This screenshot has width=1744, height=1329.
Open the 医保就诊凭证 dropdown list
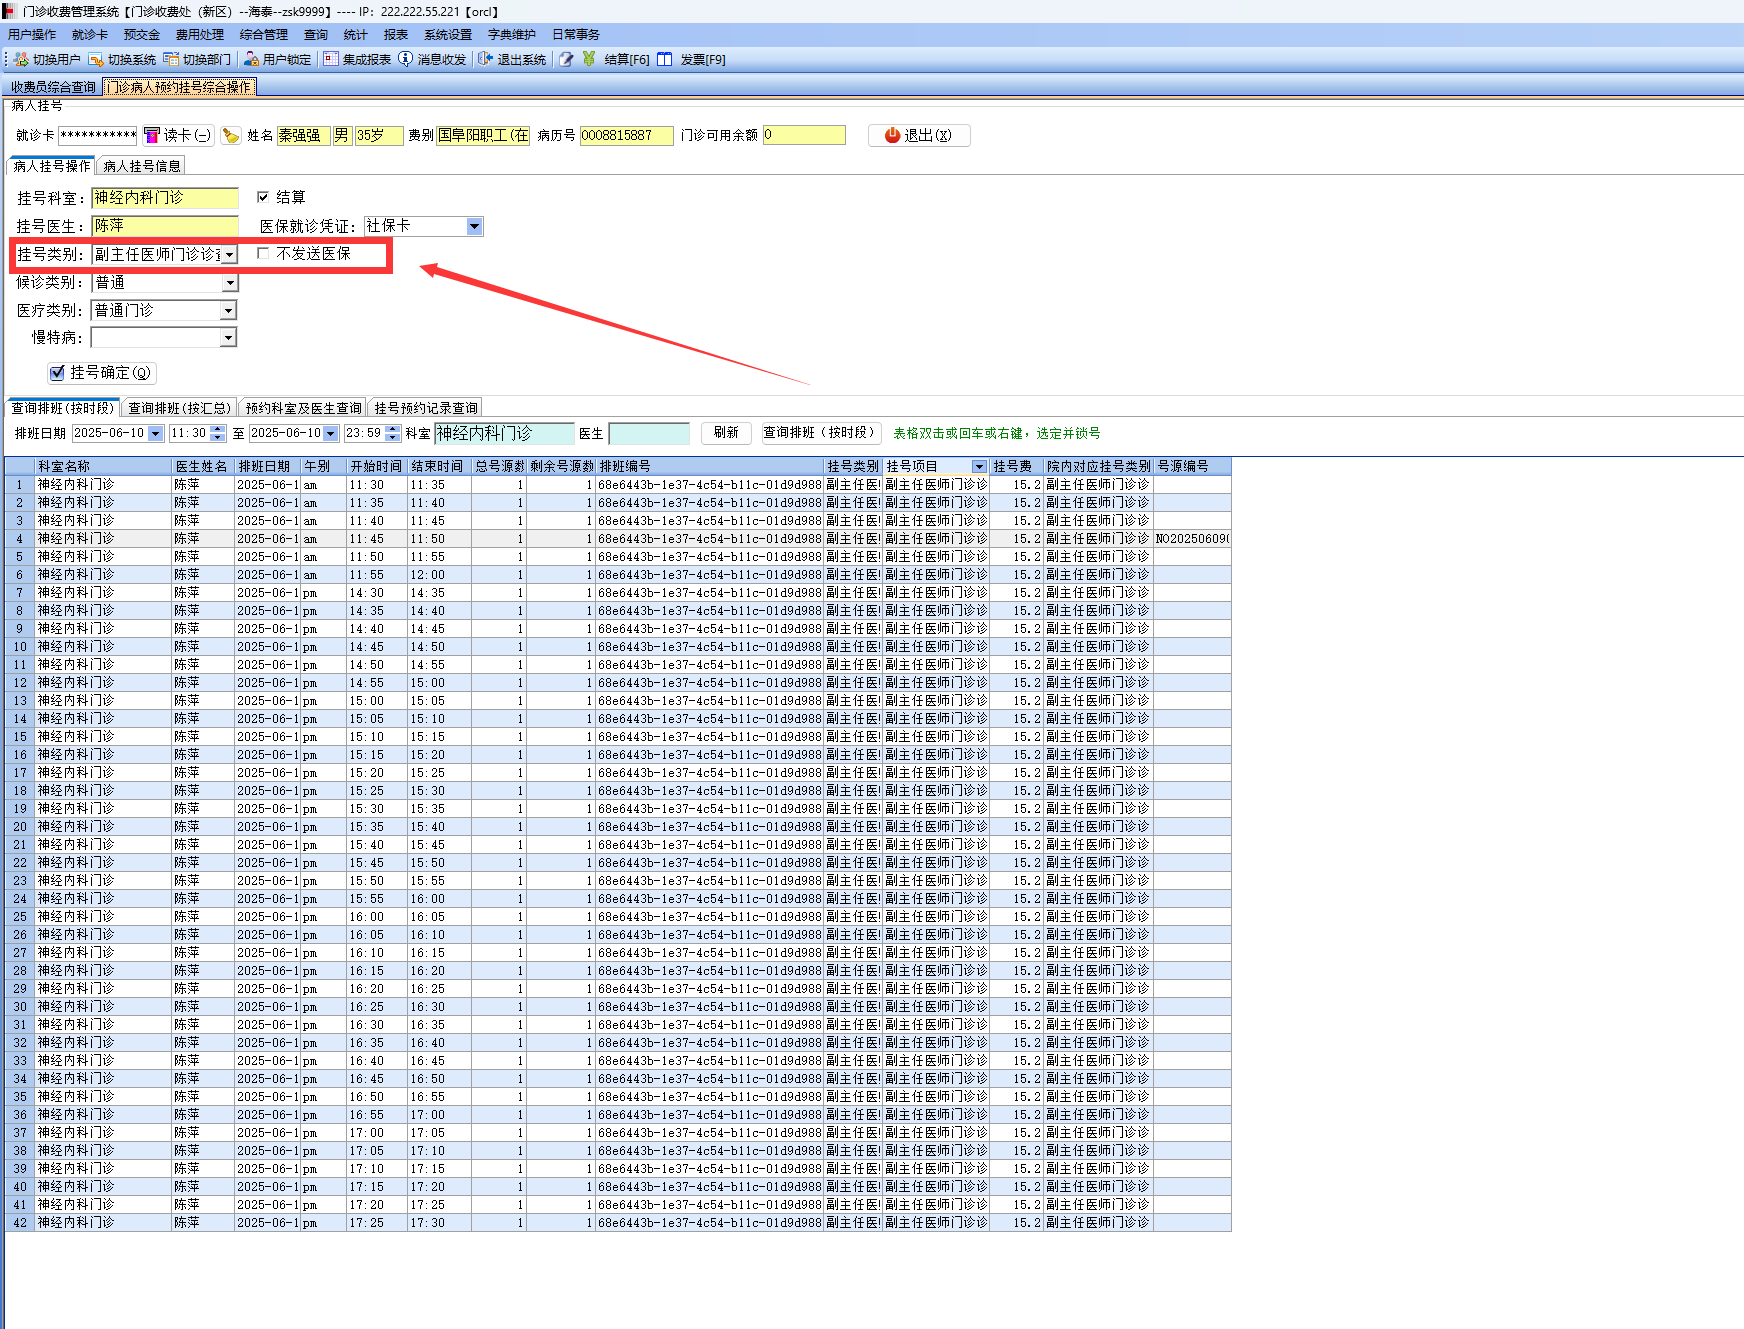[x=475, y=227]
